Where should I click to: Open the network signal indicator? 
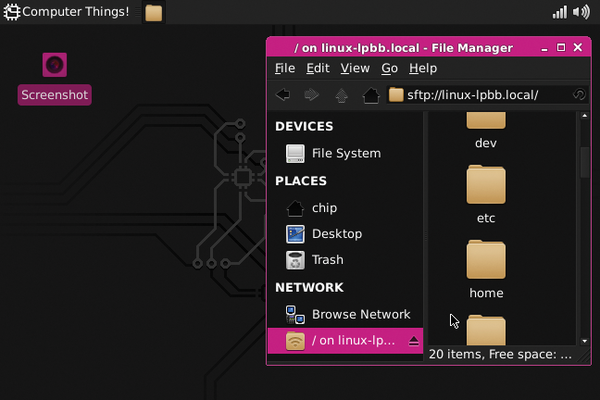pyautogui.click(x=559, y=12)
